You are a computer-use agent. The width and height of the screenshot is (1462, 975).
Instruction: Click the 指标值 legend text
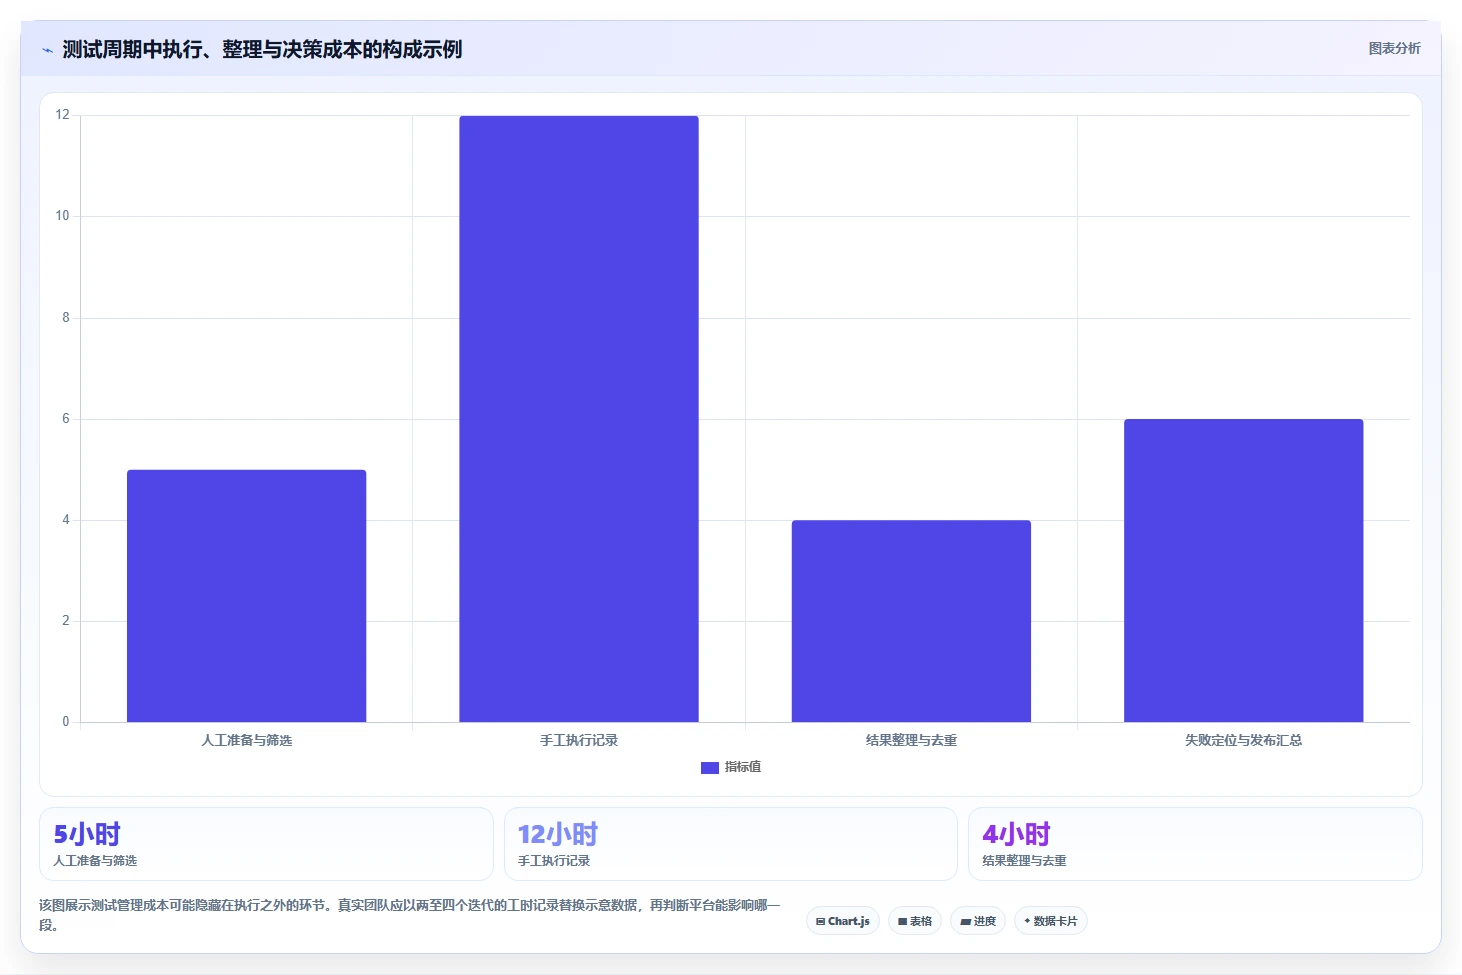(743, 767)
